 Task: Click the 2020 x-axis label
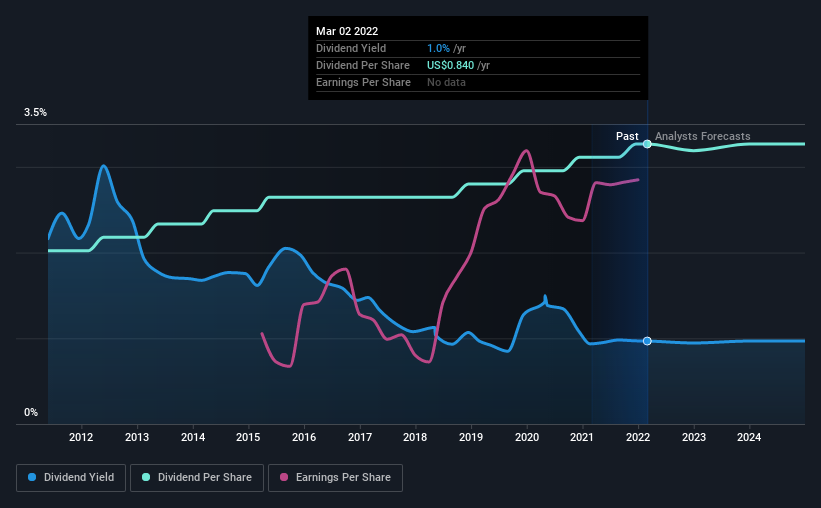[x=527, y=437]
